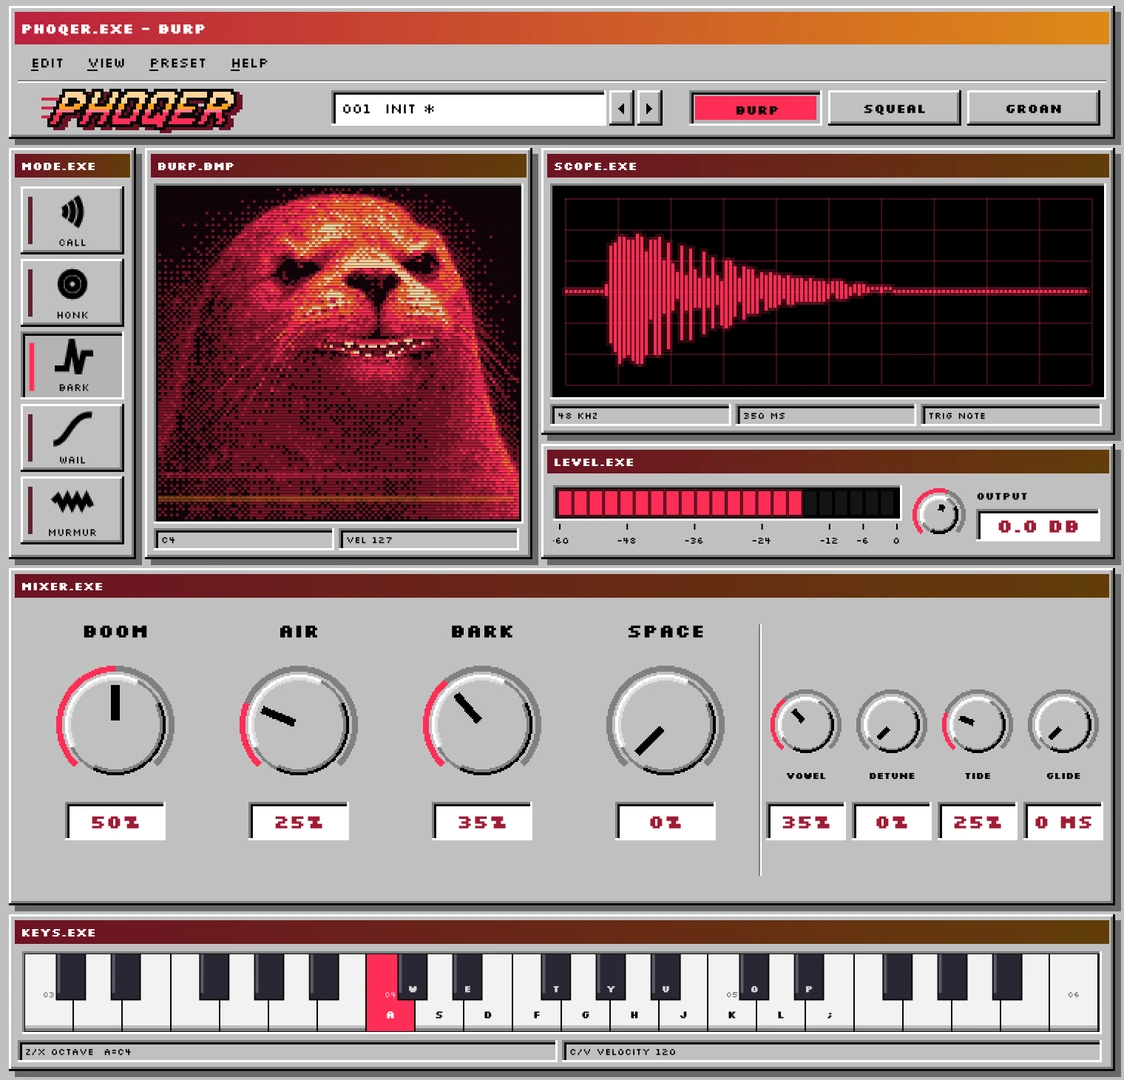Open the Help menu

coord(249,63)
